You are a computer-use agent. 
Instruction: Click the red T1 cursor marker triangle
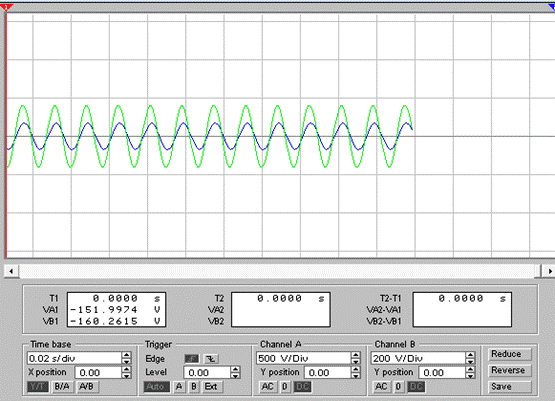pos(6,7)
